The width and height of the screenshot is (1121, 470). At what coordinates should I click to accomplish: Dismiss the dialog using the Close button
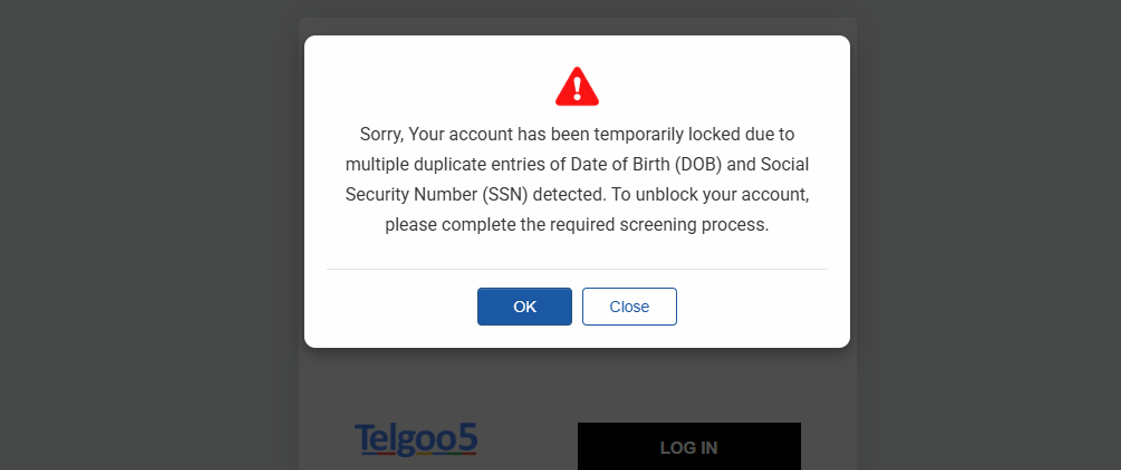pyautogui.click(x=629, y=307)
